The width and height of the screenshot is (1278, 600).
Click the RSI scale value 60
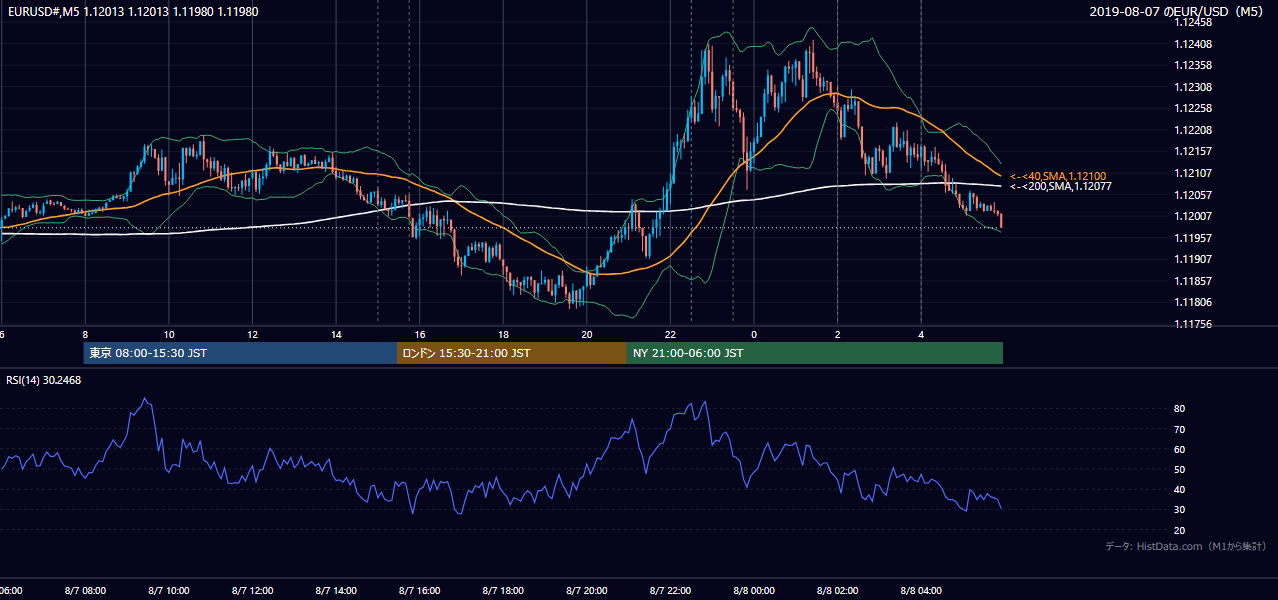pyautogui.click(x=1180, y=449)
